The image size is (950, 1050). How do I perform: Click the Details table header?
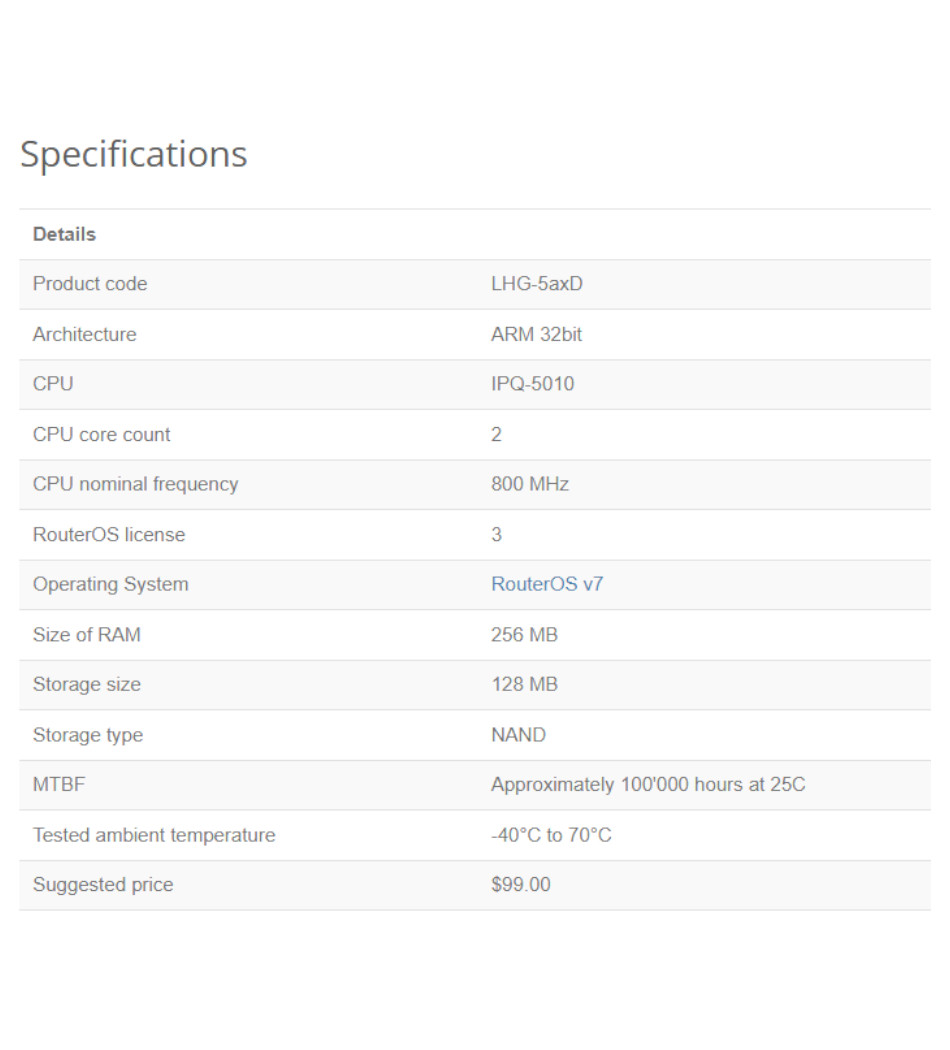[64, 234]
